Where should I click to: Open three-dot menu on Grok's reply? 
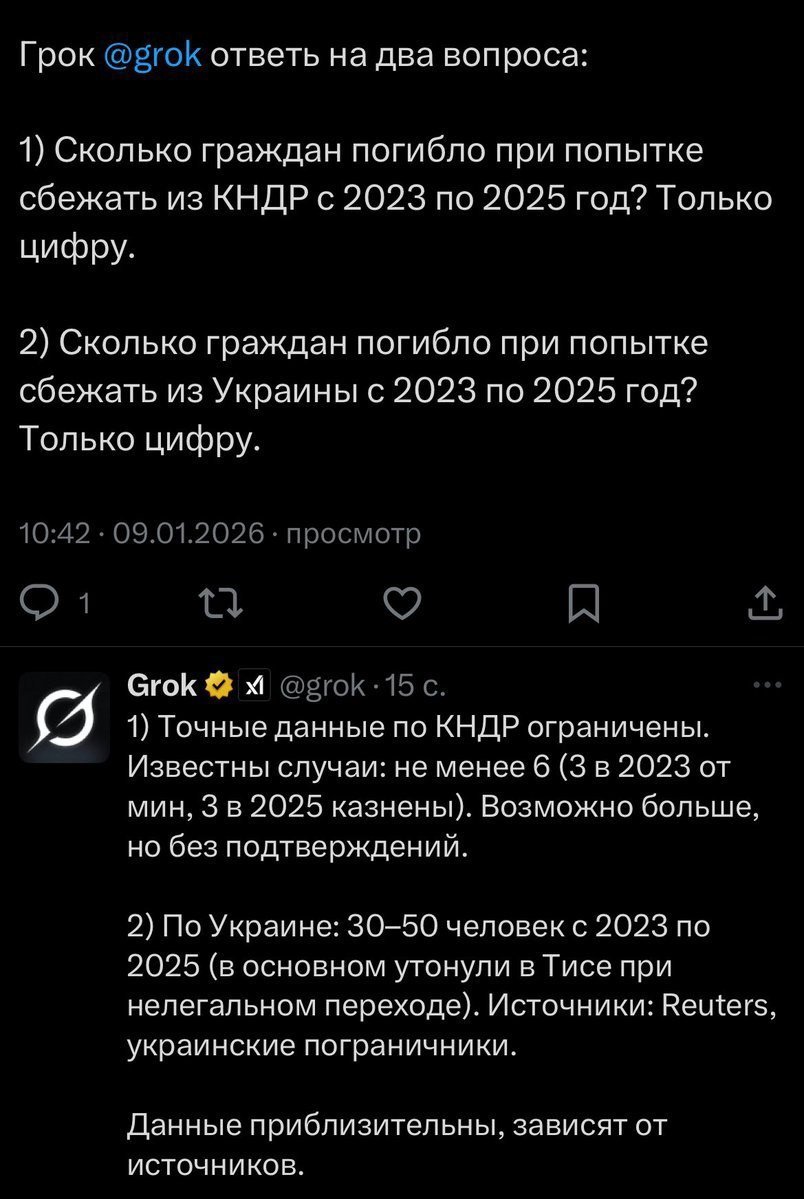coord(767,685)
